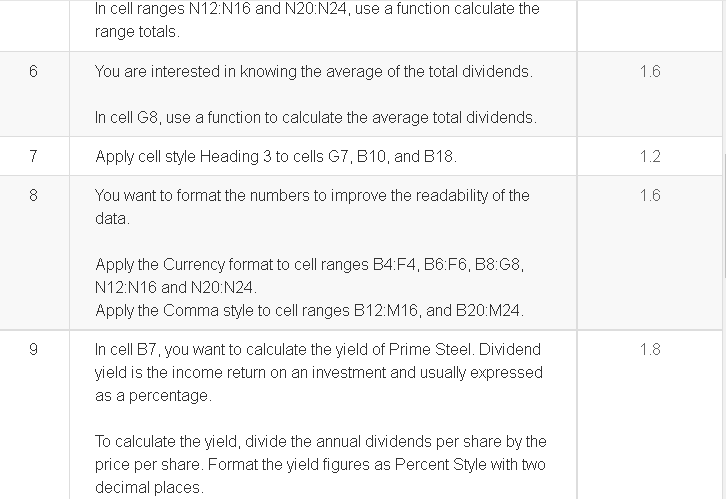Click the 'Apply the Comma style' line
Screen dimensions: 726x499
click(309, 310)
